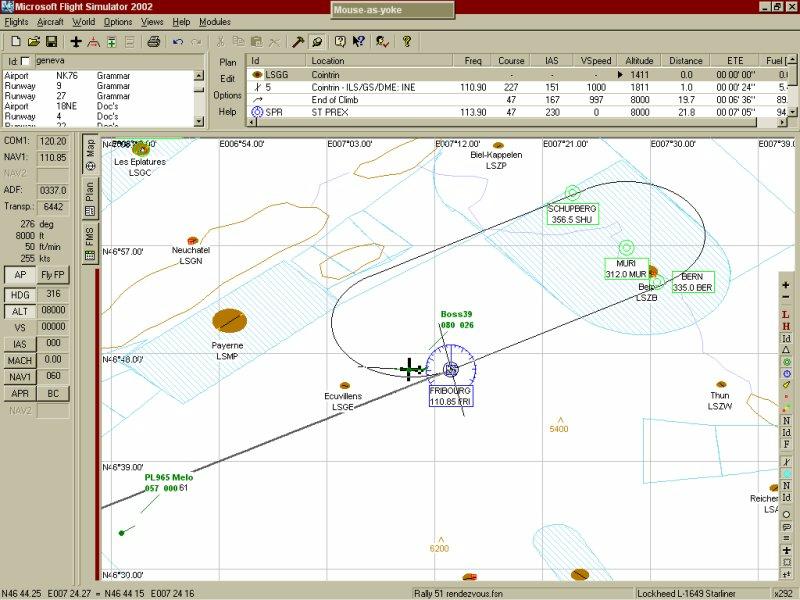Save using the floppy disk icon
The height and width of the screenshot is (600, 800).
pyautogui.click(x=50, y=42)
